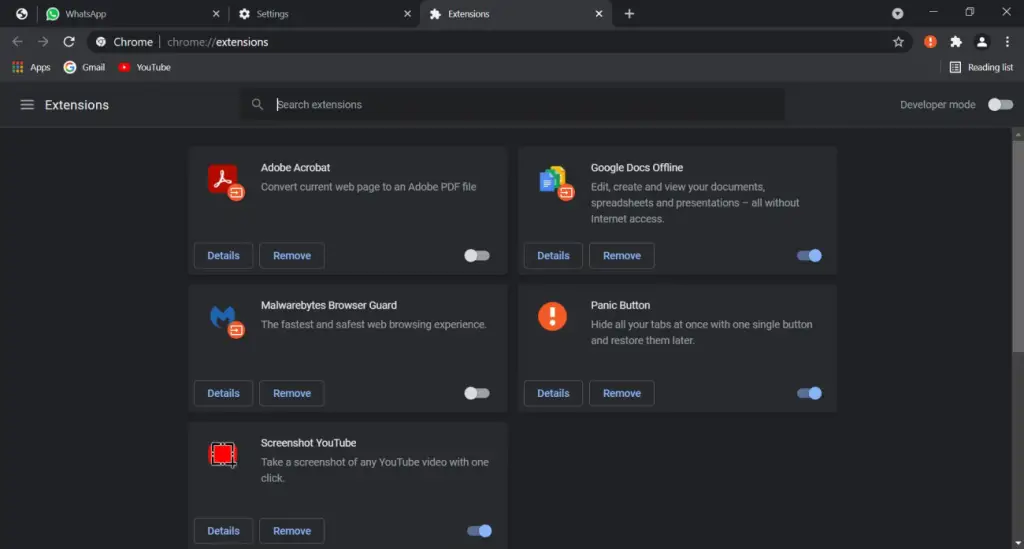Screen dimensions: 1024x549
Task: Bookmark this page with the star icon
Action: pos(898,42)
